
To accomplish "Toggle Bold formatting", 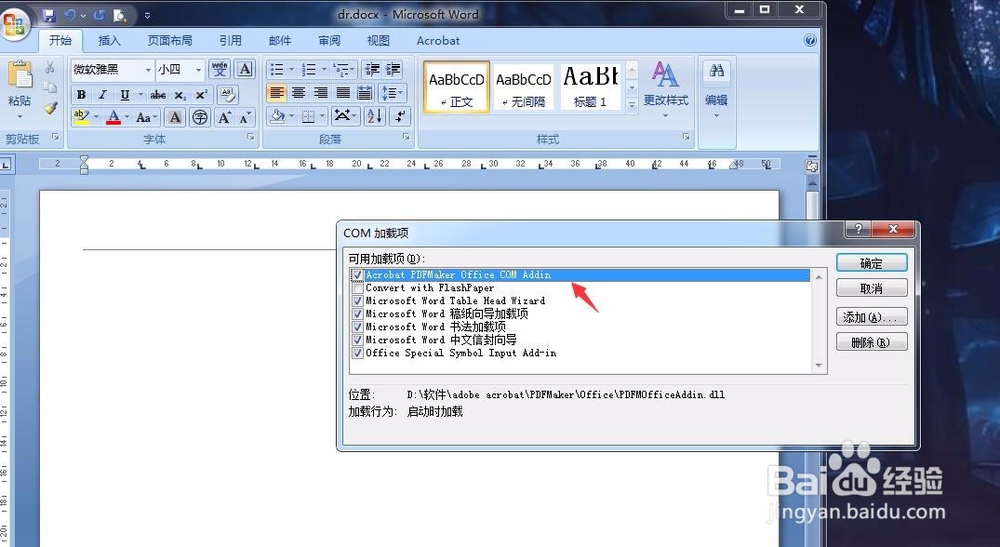I will 81,94.
